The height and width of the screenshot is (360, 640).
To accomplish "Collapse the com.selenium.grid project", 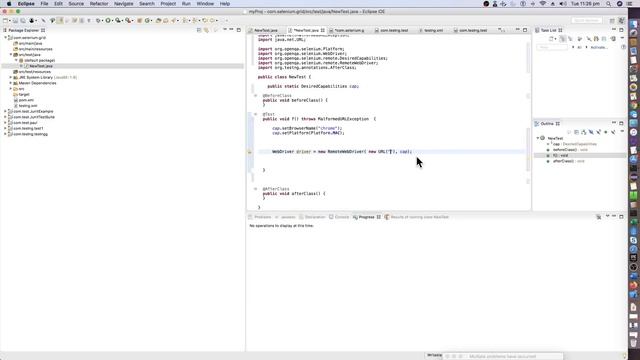I will click(x=5, y=38).
